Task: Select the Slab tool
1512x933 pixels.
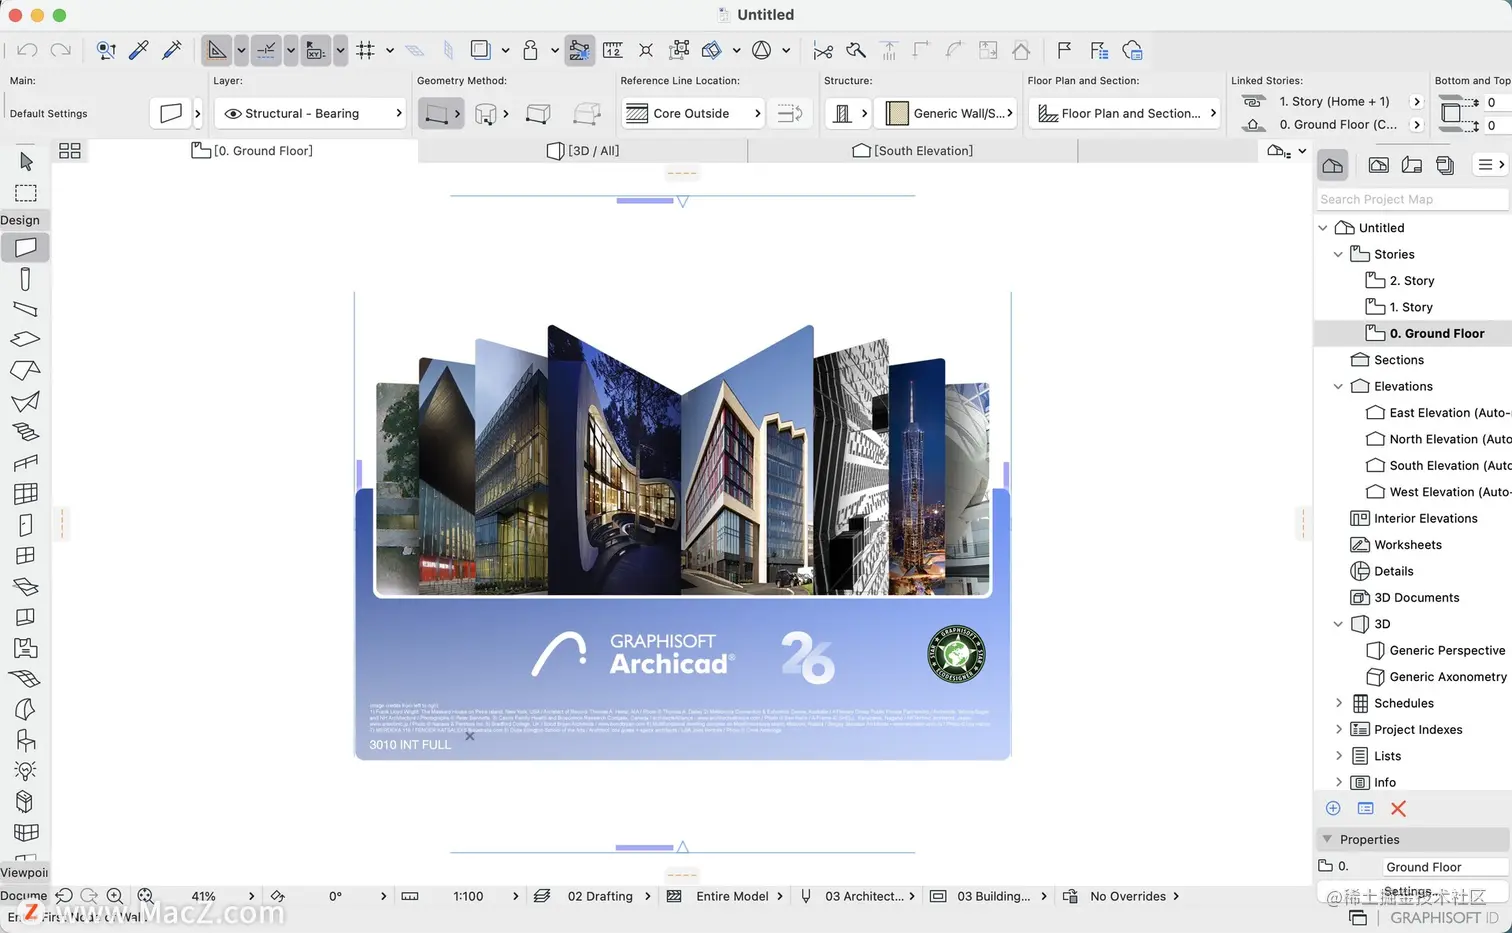Action: (x=26, y=339)
